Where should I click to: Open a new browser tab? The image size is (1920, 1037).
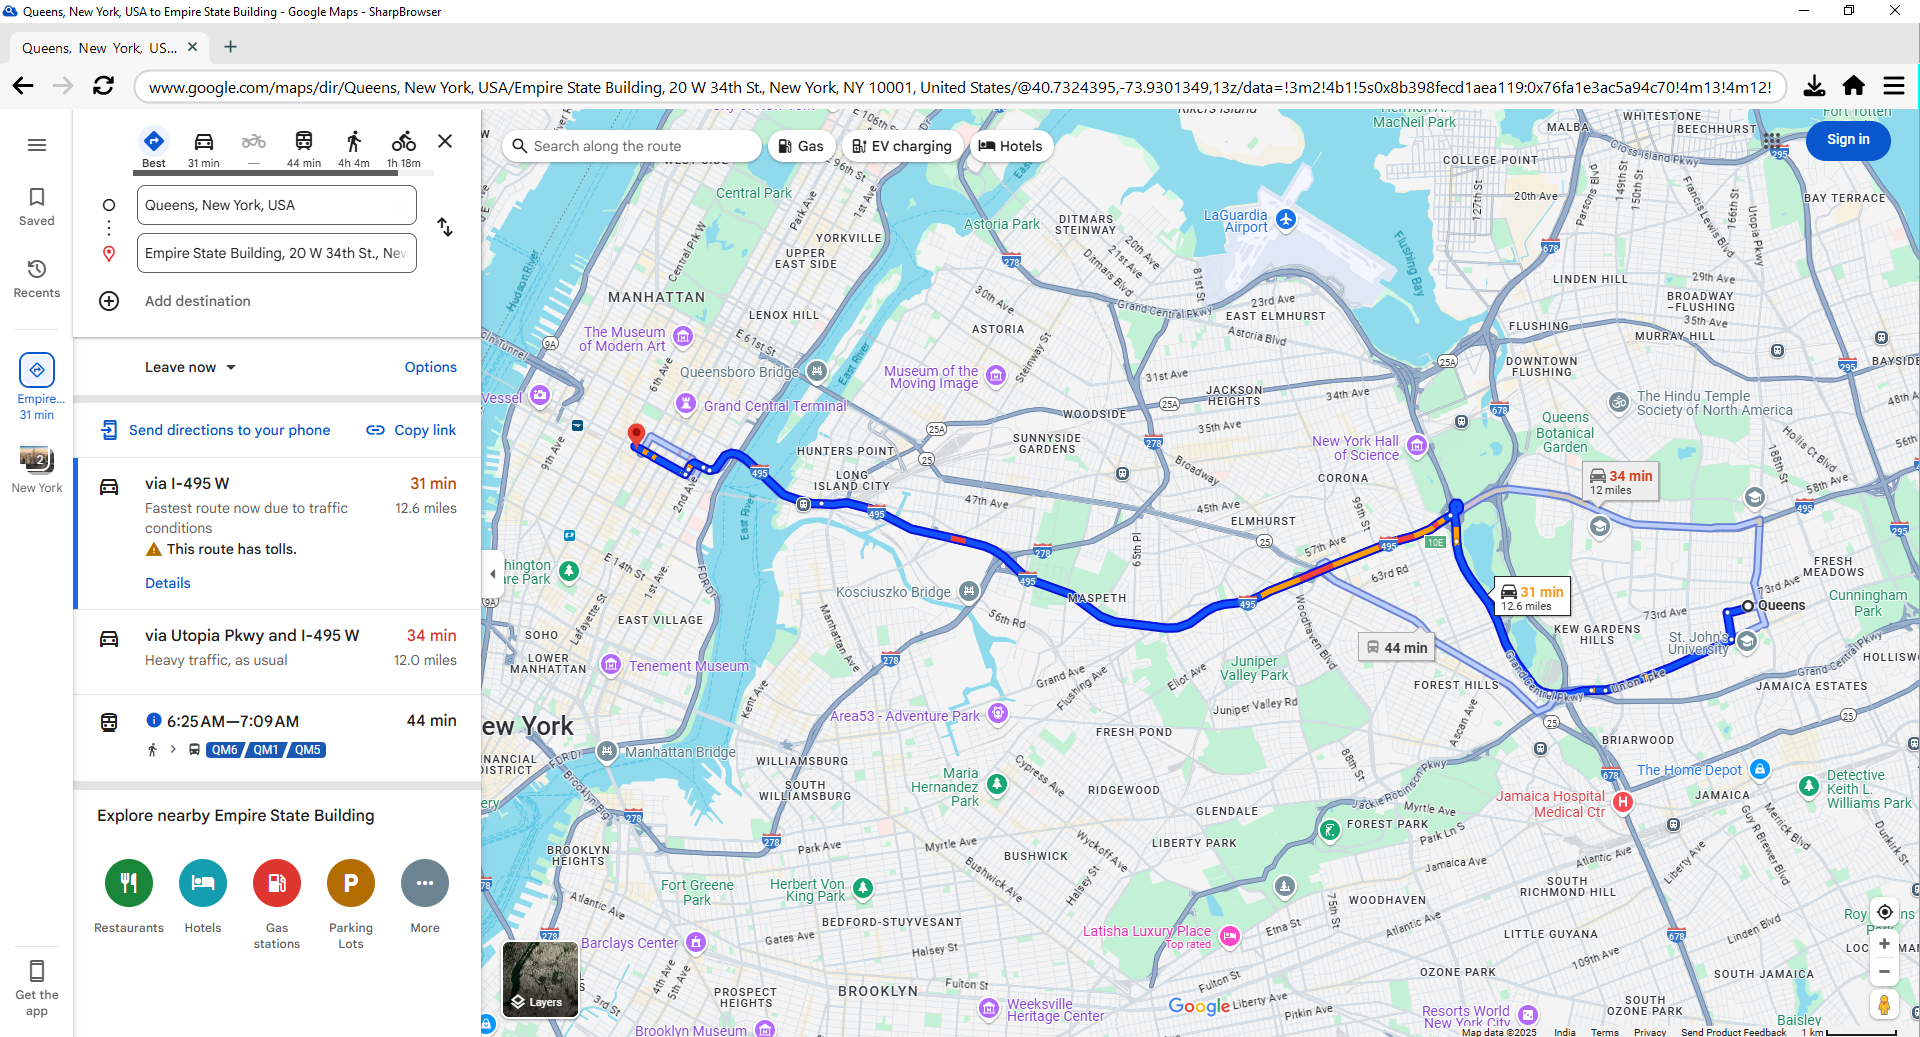pos(230,47)
